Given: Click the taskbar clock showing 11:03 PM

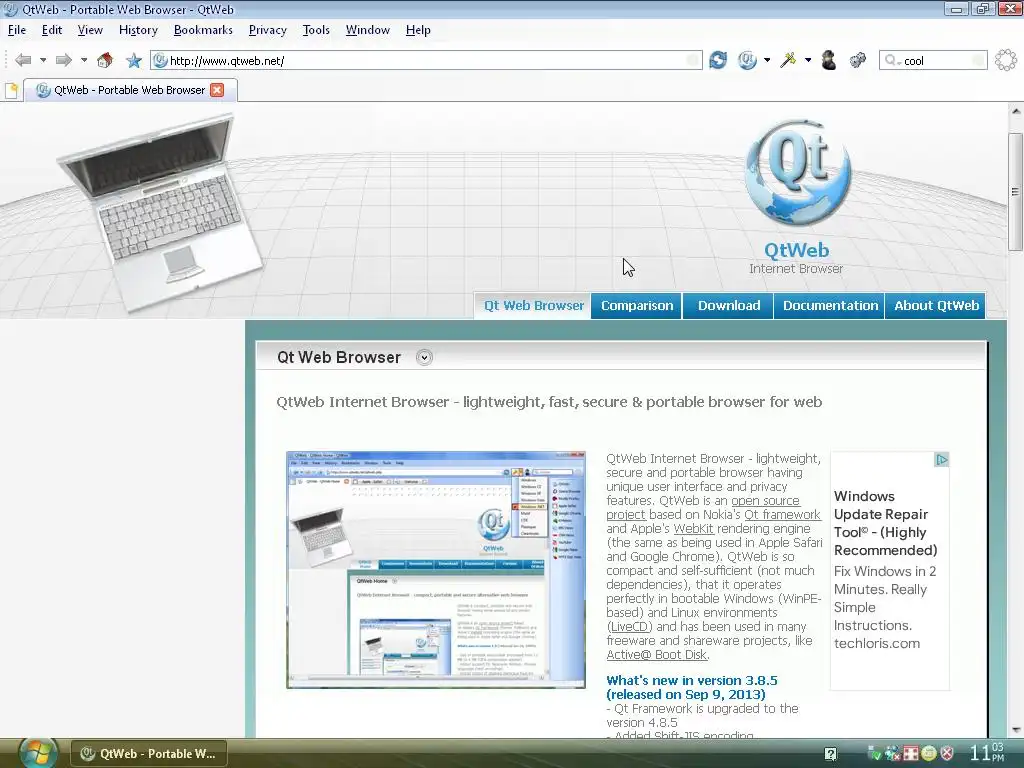Looking at the screenshot, I should click(x=987, y=753).
